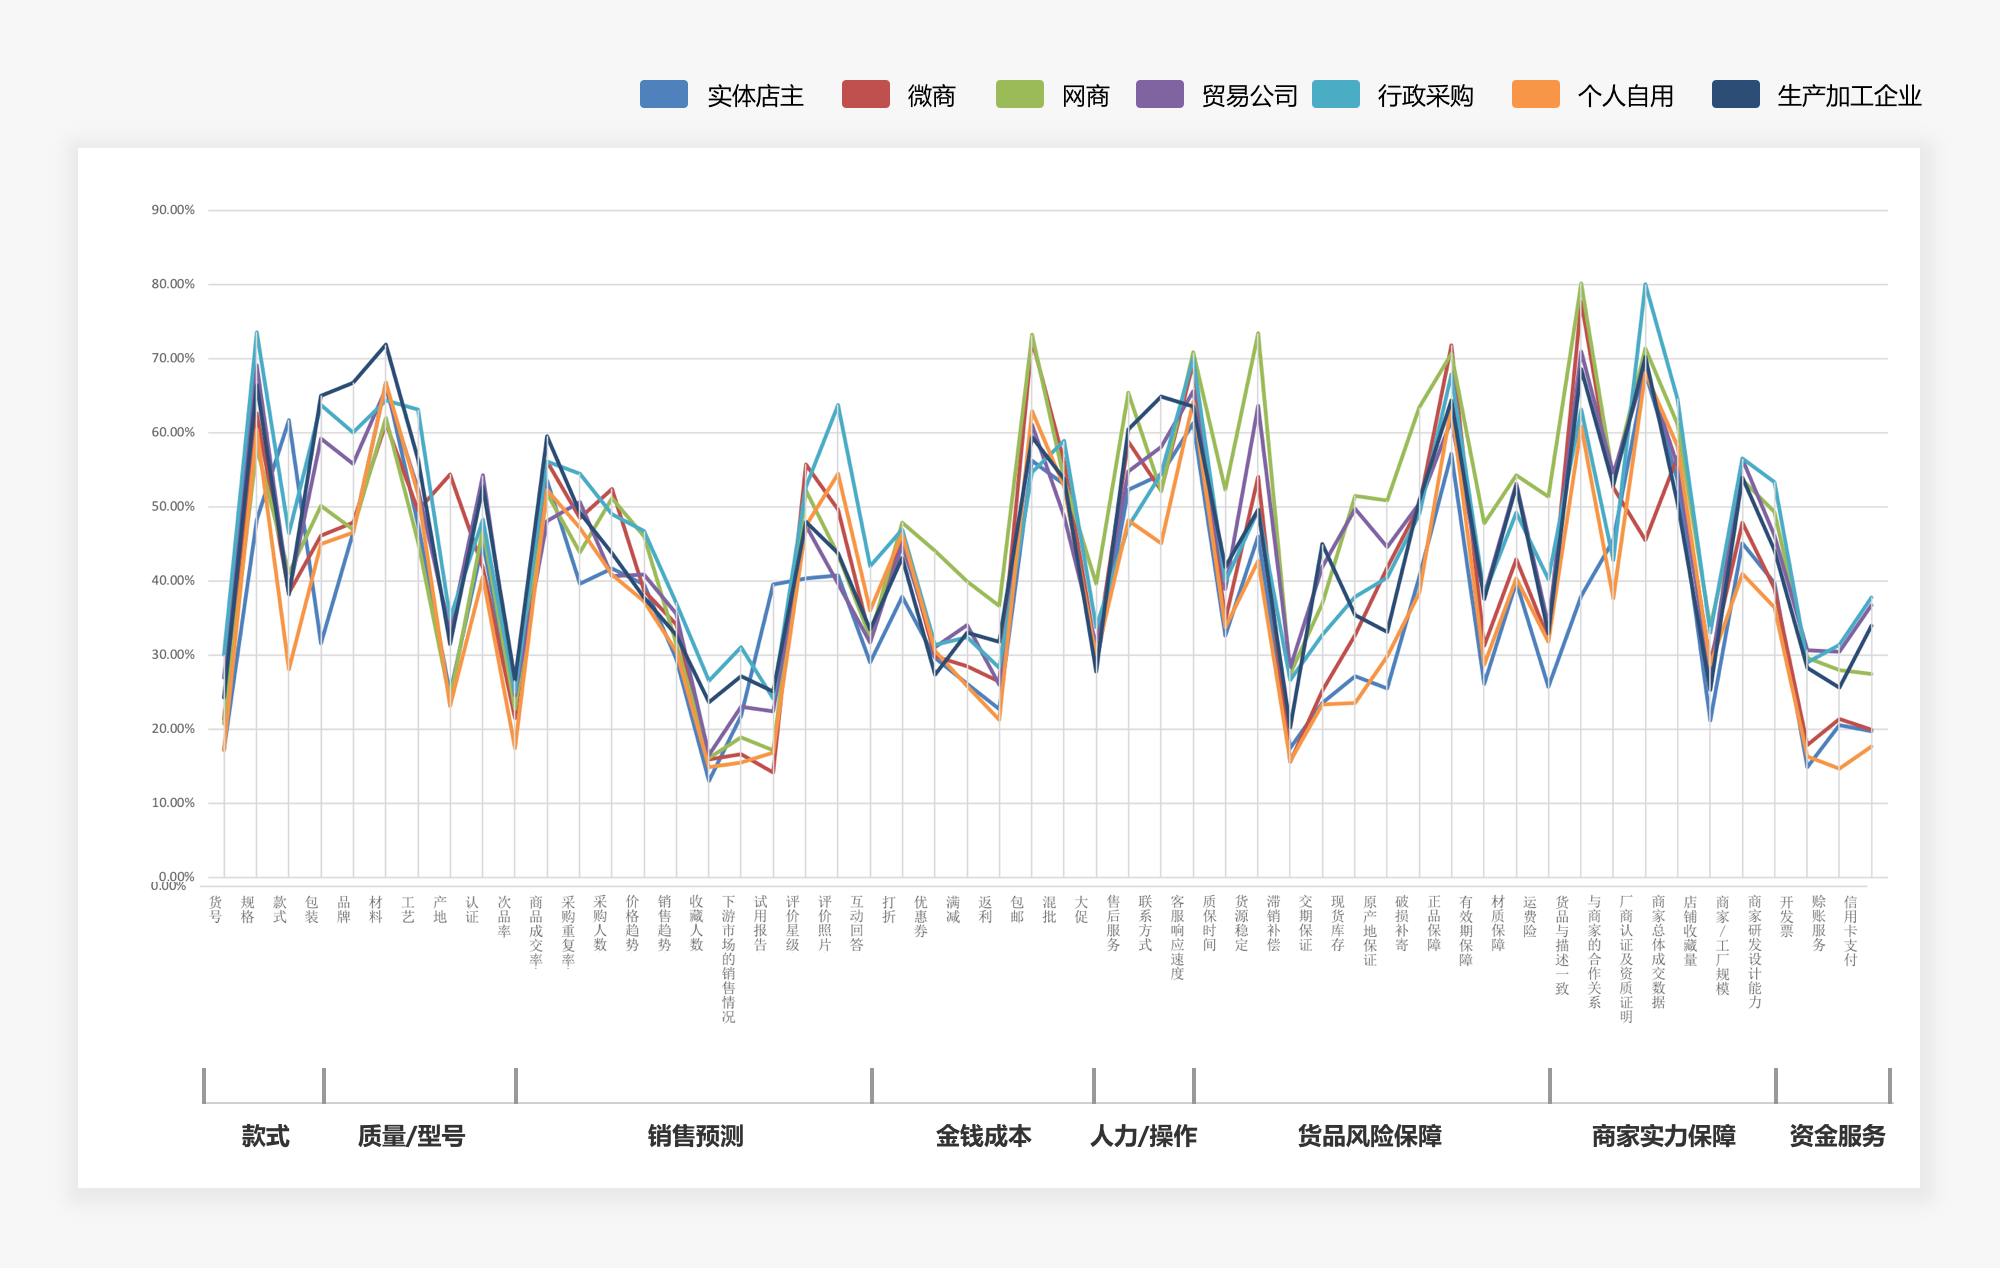The image size is (2000, 1268).
Task: Click the purple 贸易公司 legend swatch
Action: 1159,94
